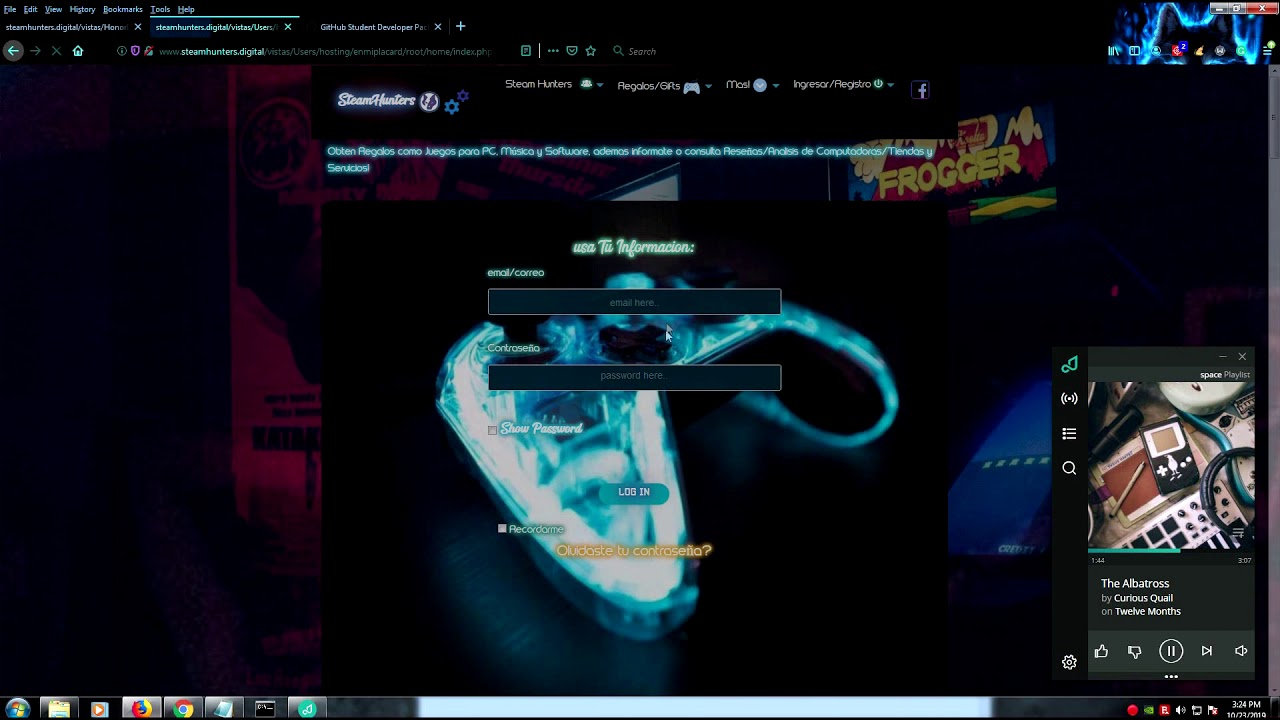Screen dimensions: 1280x720
Task: Open Bookmarks menu in Firefox
Action: tap(123, 9)
